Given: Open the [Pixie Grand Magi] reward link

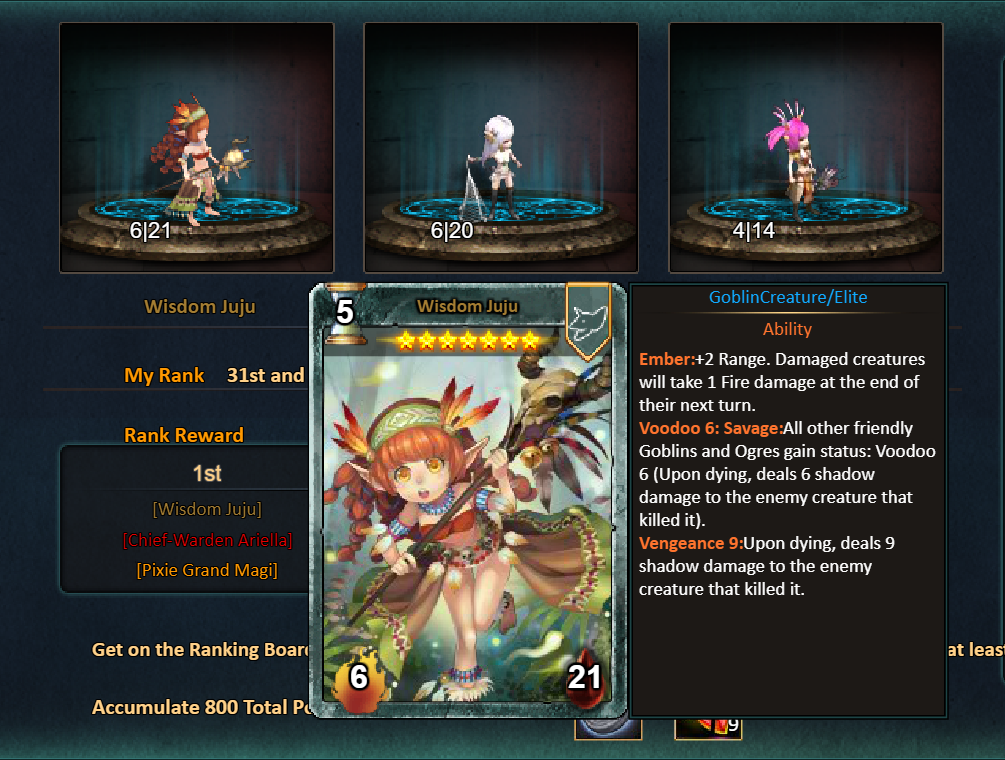Looking at the screenshot, I should coord(207,570).
